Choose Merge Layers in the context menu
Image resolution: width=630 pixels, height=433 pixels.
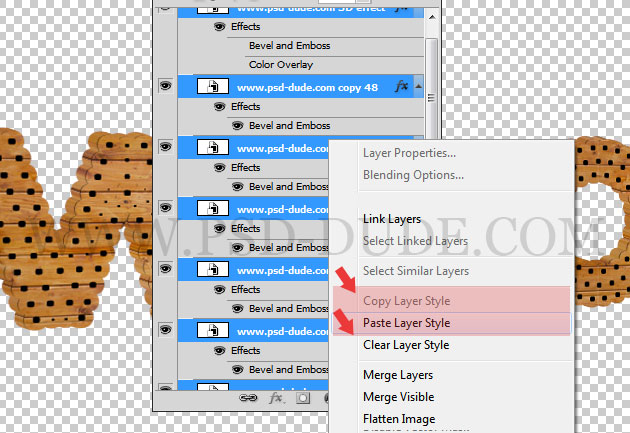tap(398, 375)
